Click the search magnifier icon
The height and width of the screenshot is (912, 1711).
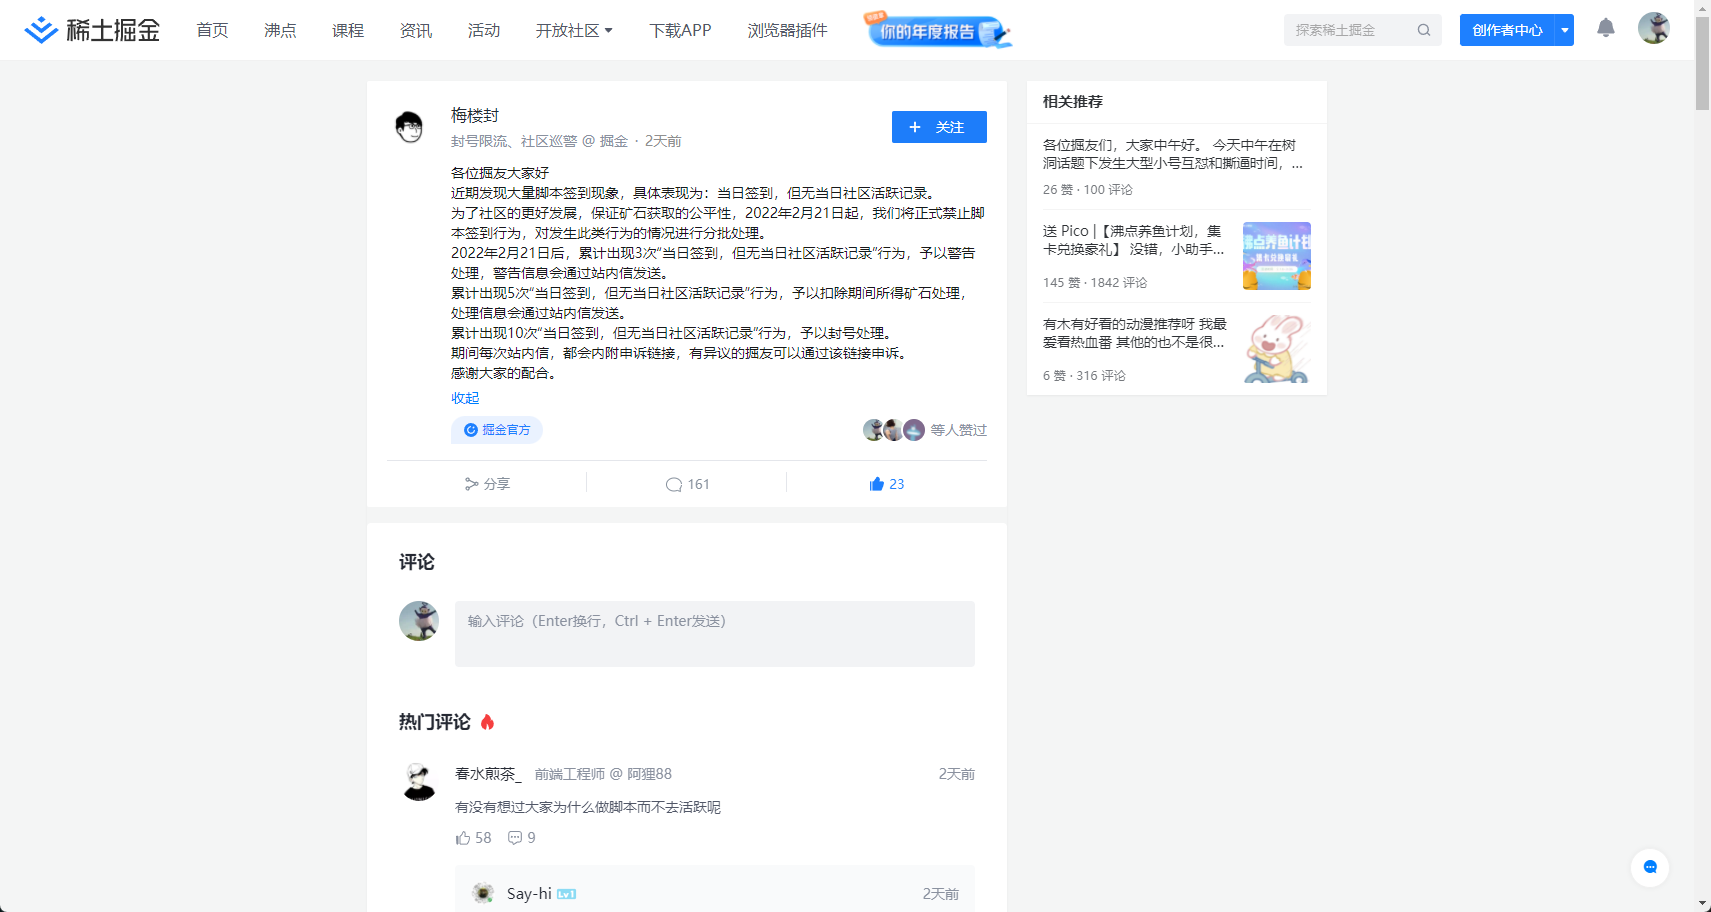click(x=1423, y=30)
